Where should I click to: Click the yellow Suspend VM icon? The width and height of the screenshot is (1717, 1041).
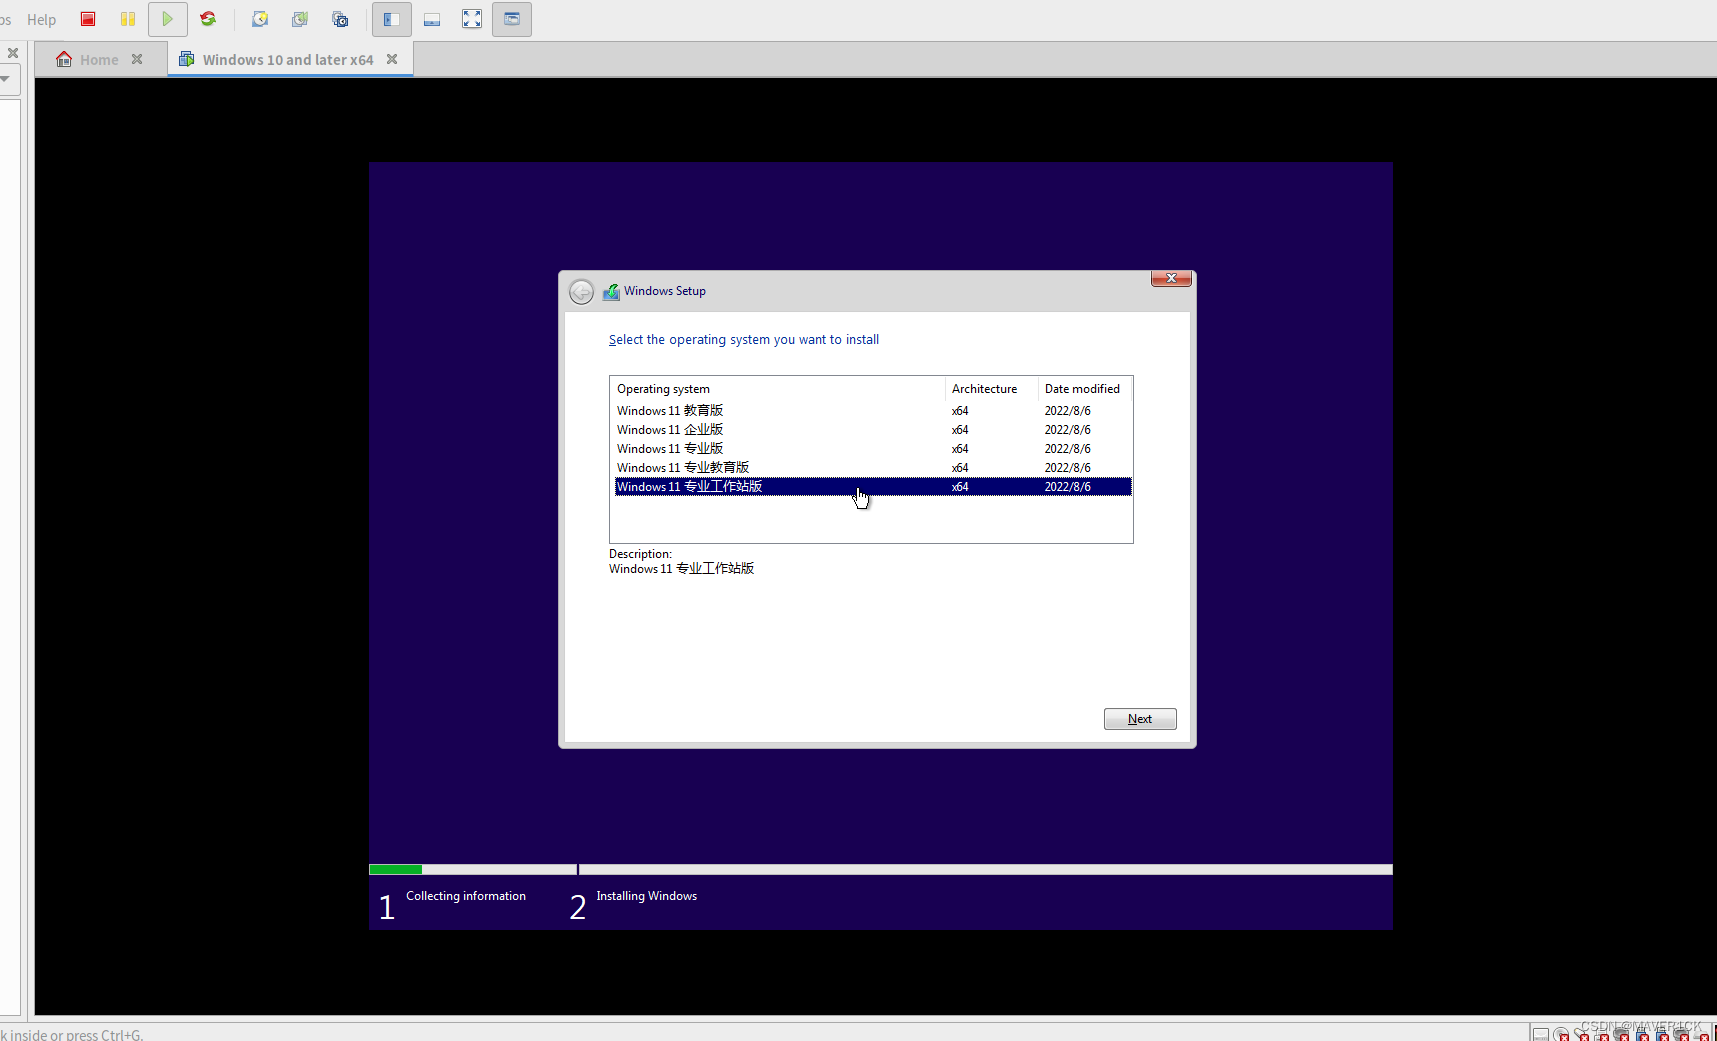(x=128, y=19)
